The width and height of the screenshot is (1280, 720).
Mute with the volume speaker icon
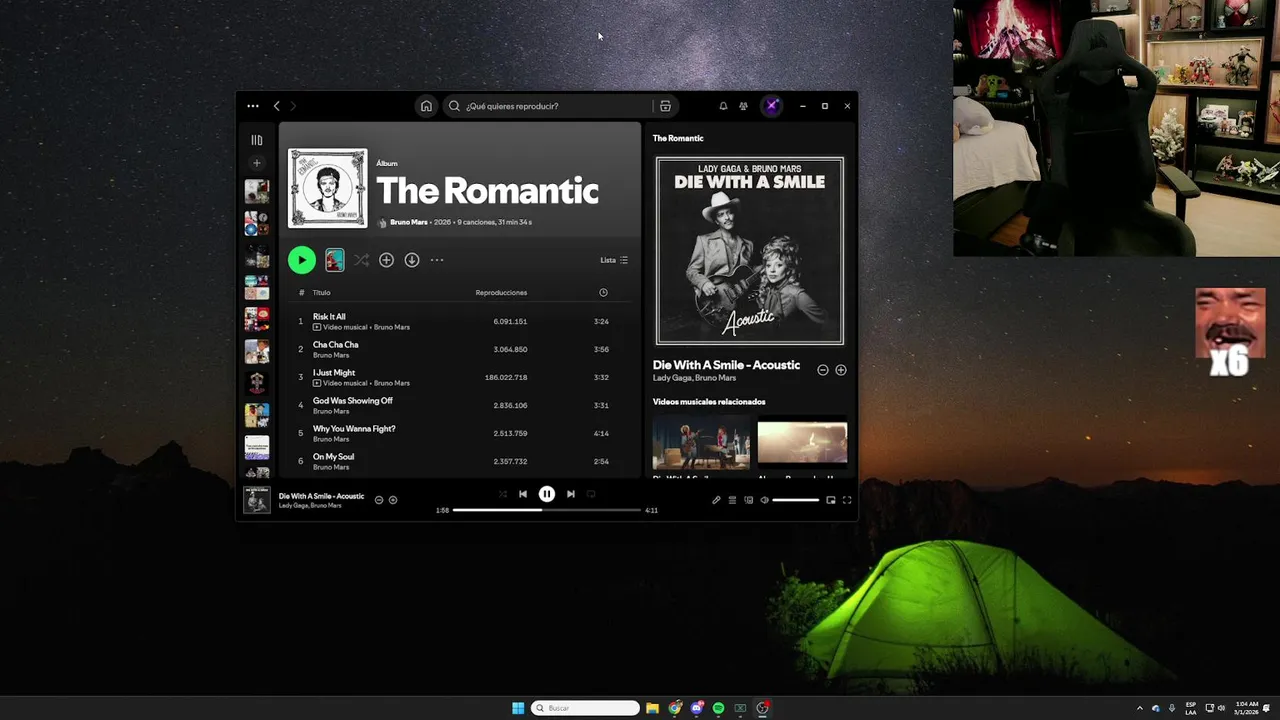tap(765, 500)
